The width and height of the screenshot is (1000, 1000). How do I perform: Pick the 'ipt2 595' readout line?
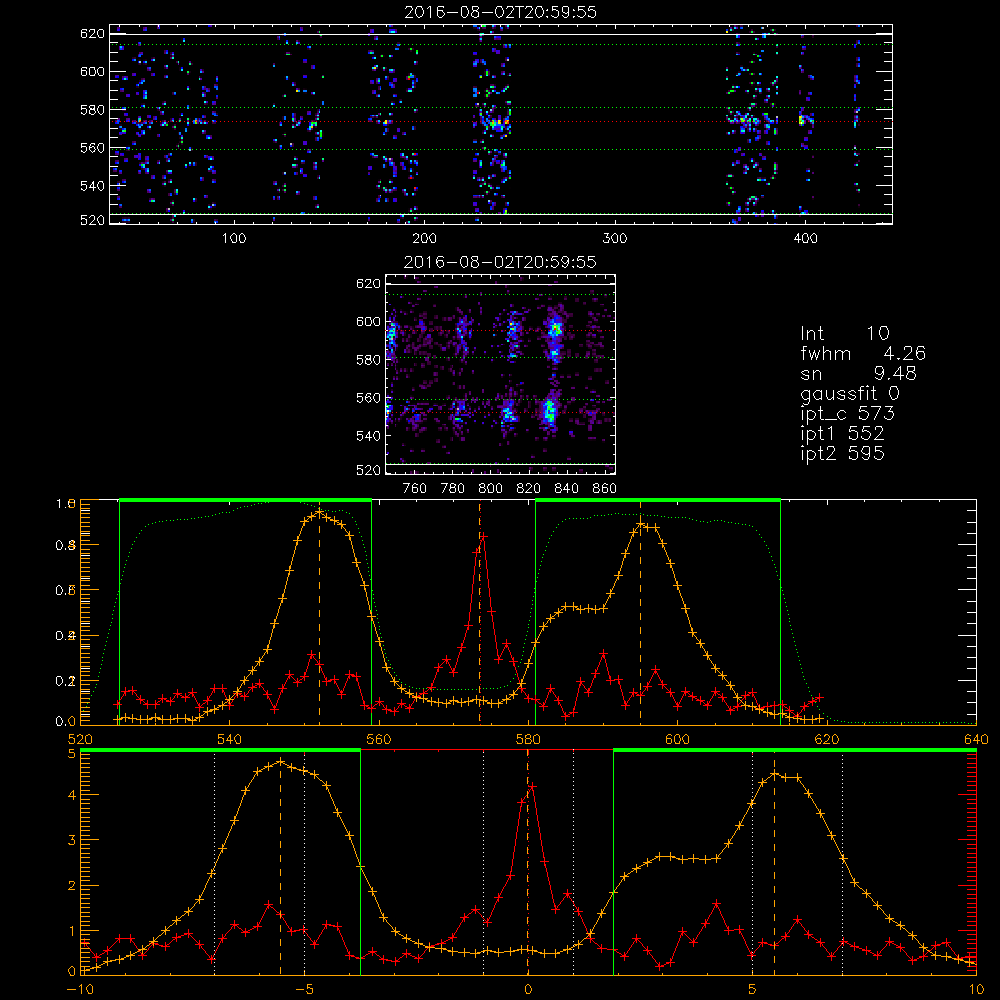pos(842,453)
